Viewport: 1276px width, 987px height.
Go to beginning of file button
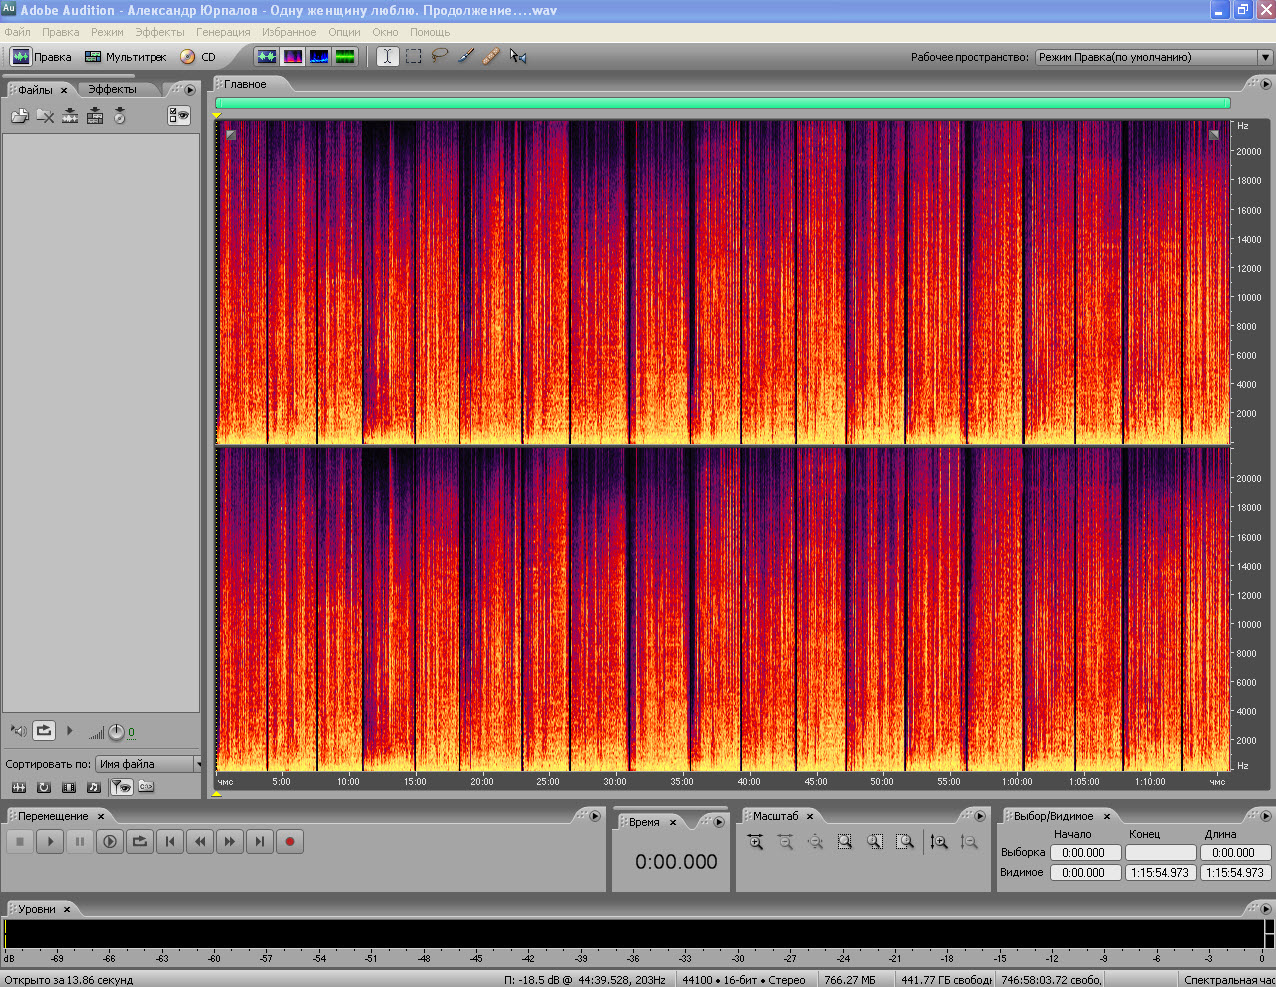pyautogui.click(x=170, y=842)
